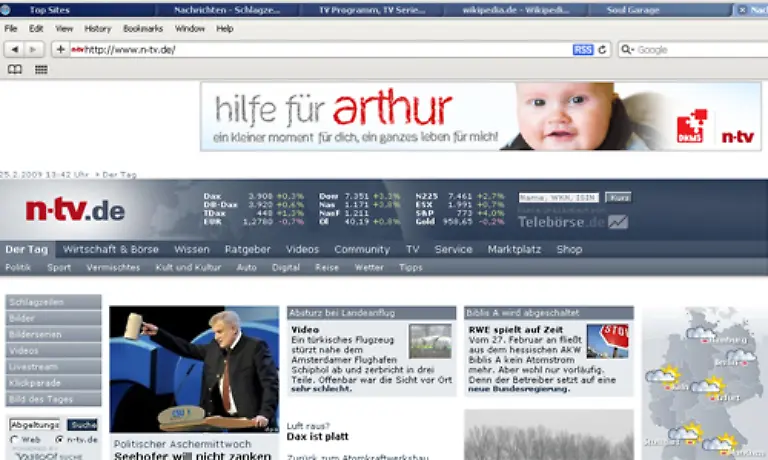Open the Window menu
Screen dimensions: 768x460
pos(190,28)
